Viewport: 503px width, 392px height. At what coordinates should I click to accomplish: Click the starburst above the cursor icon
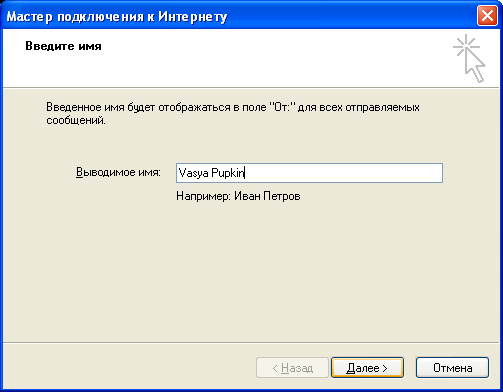pos(466,46)
